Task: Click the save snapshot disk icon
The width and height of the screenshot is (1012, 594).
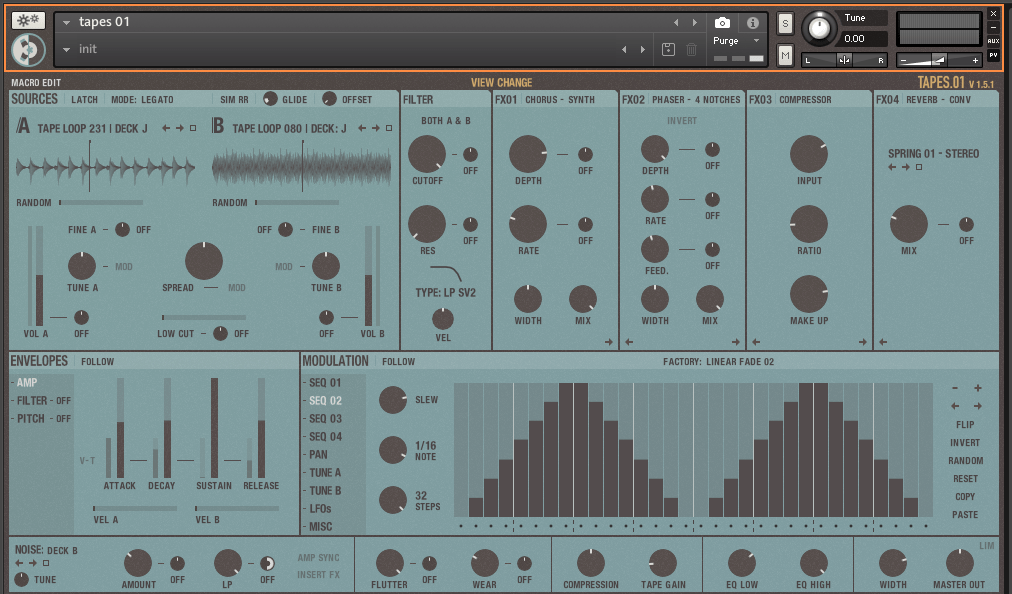Action: 668,49
